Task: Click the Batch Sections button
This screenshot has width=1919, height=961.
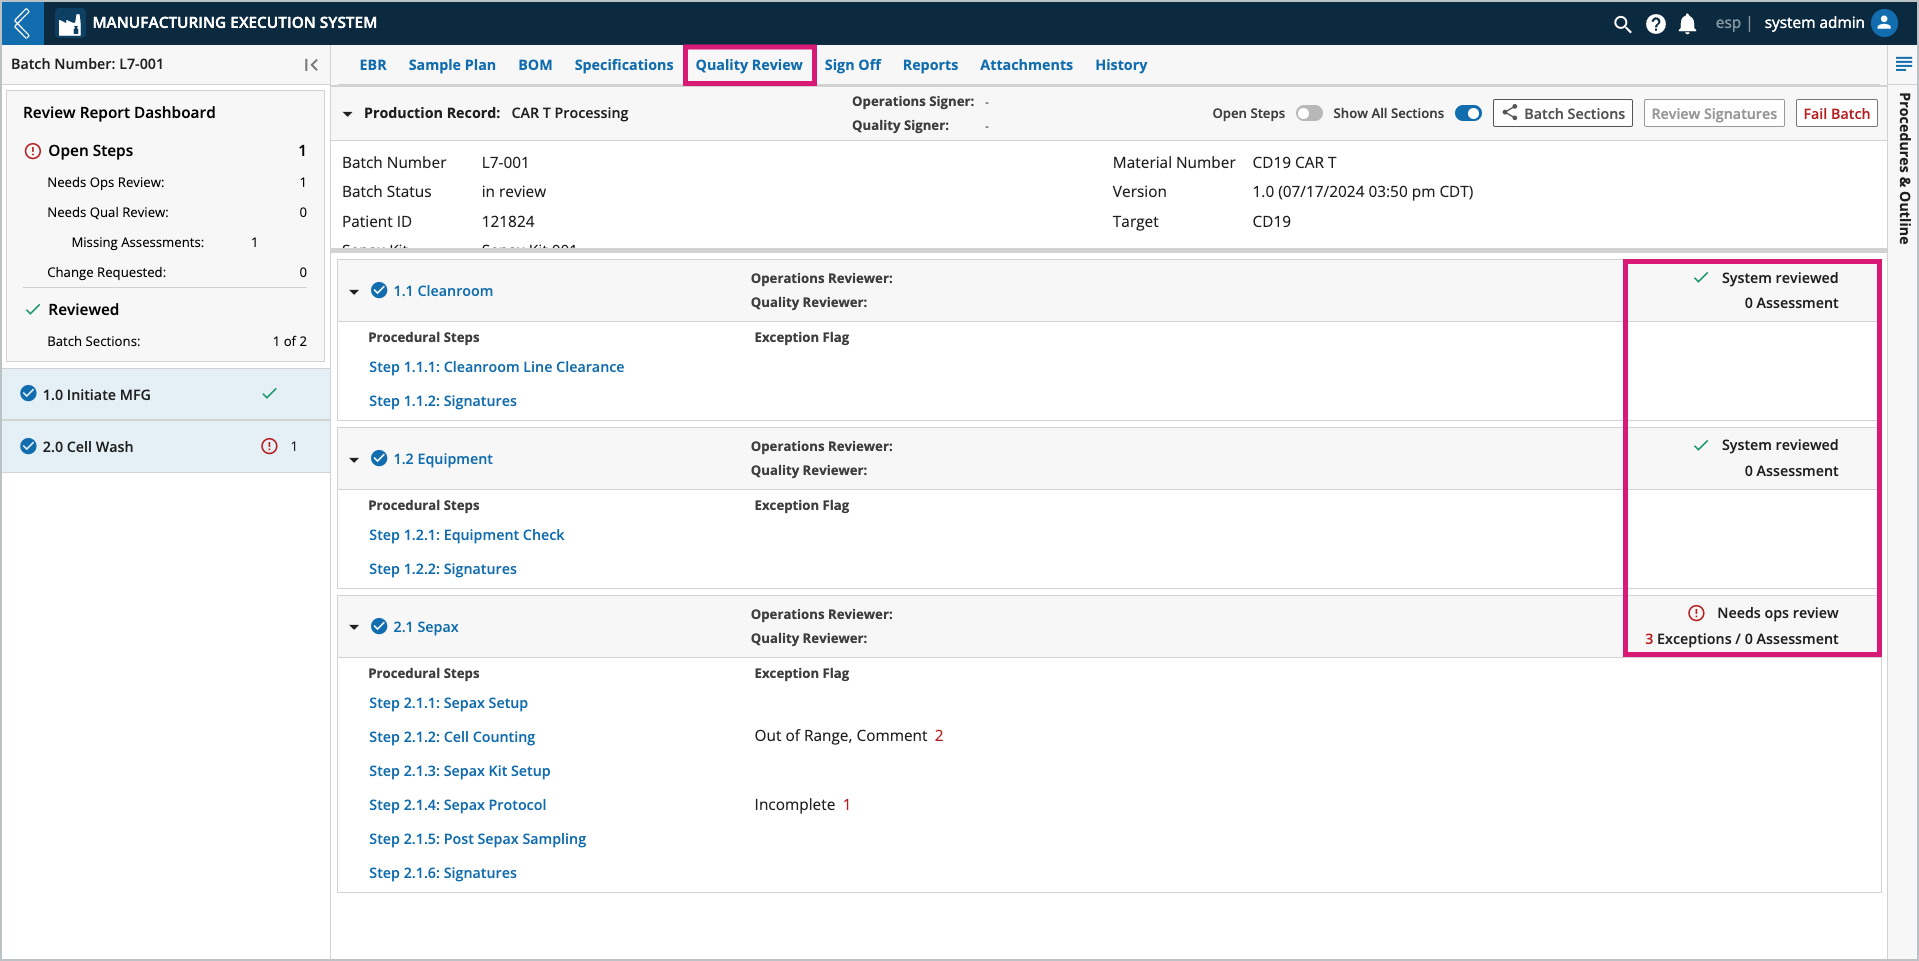Action: [x=1563, y=113]
